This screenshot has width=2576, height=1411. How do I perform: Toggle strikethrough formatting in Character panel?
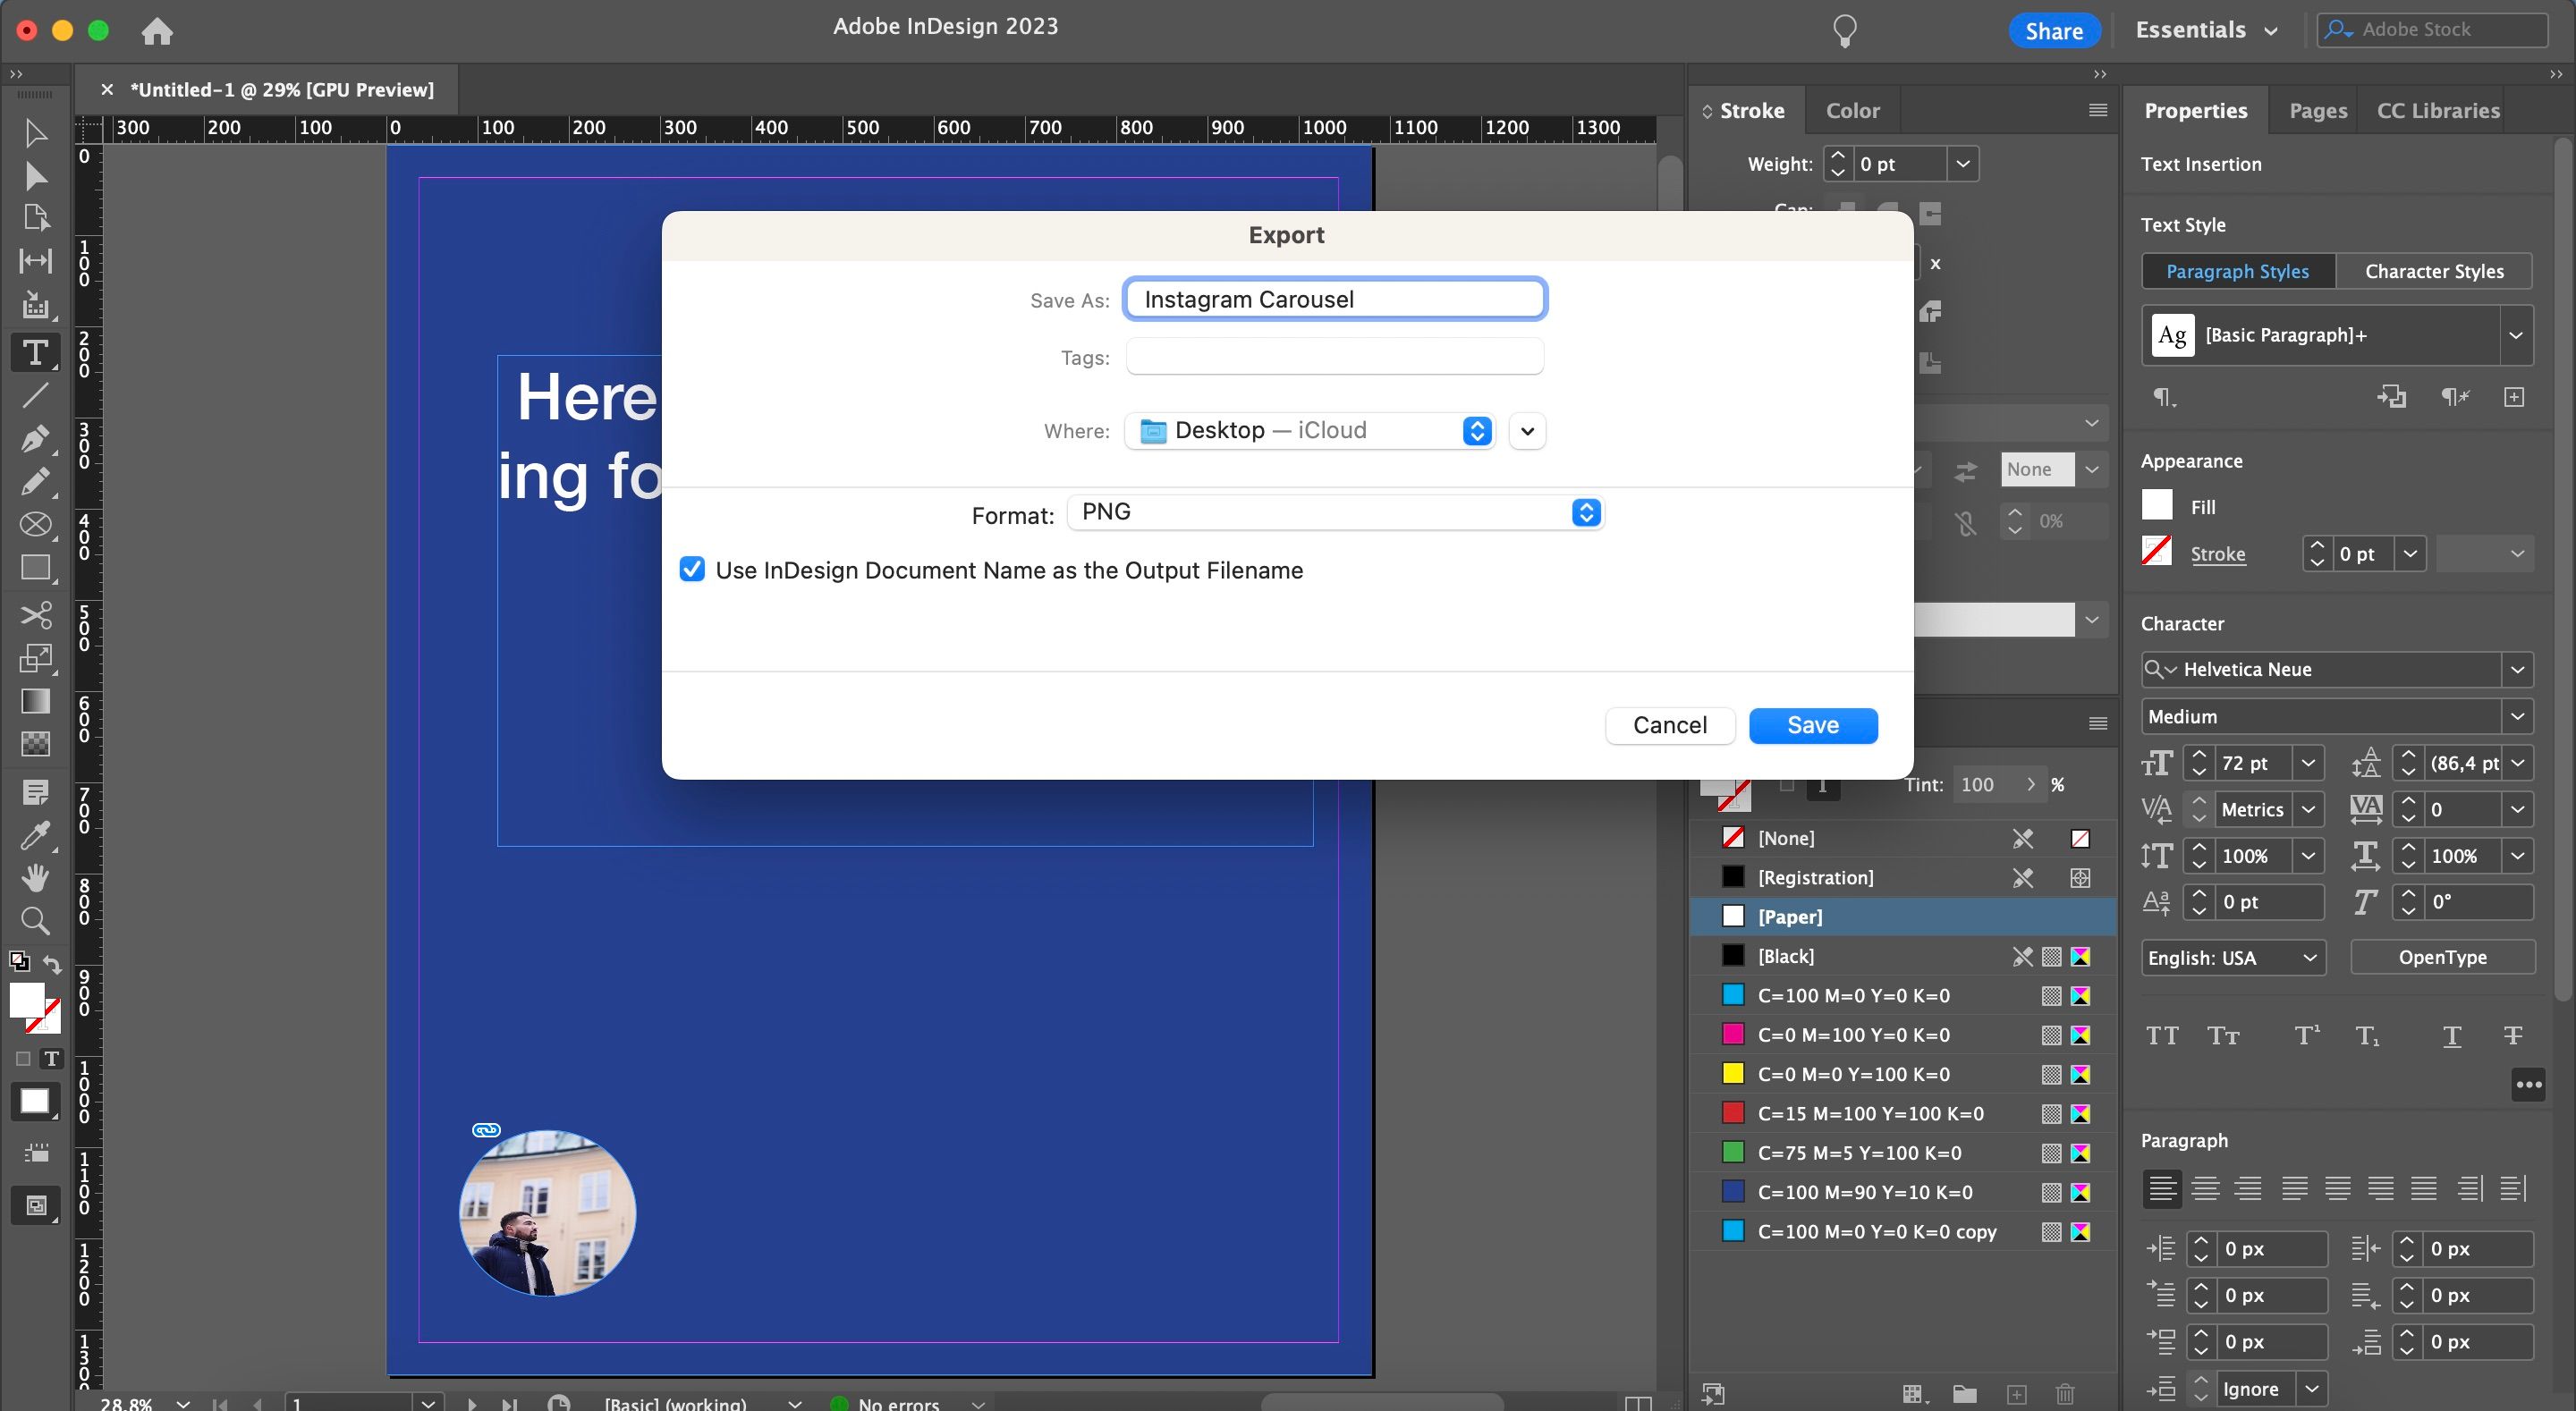pyautogui.click(x=2513, y=1035)
